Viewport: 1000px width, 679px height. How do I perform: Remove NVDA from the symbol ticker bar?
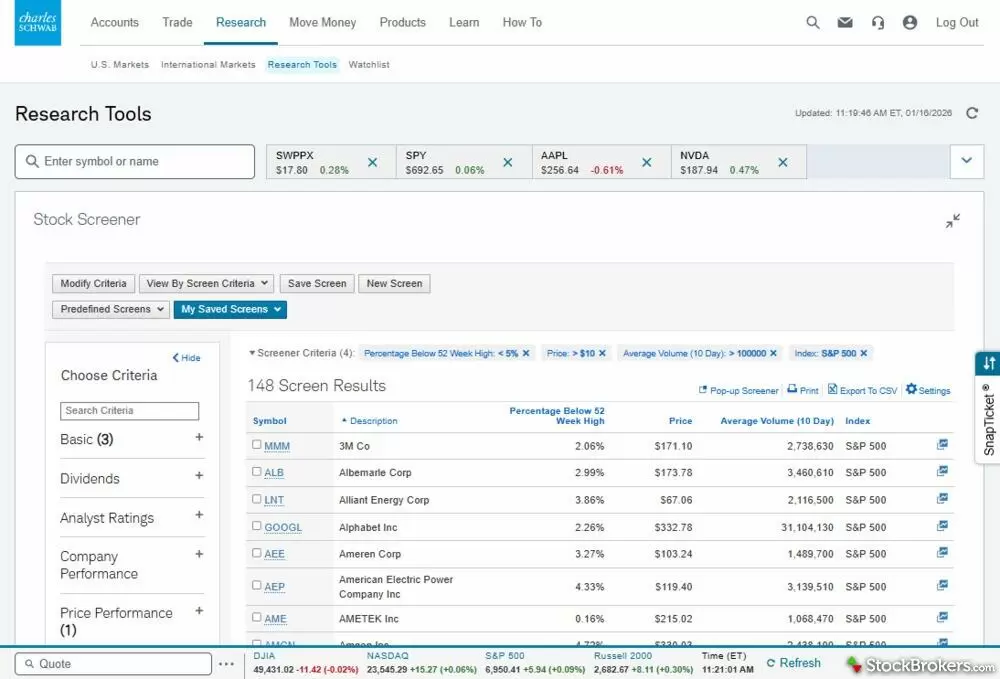(783, 162)
